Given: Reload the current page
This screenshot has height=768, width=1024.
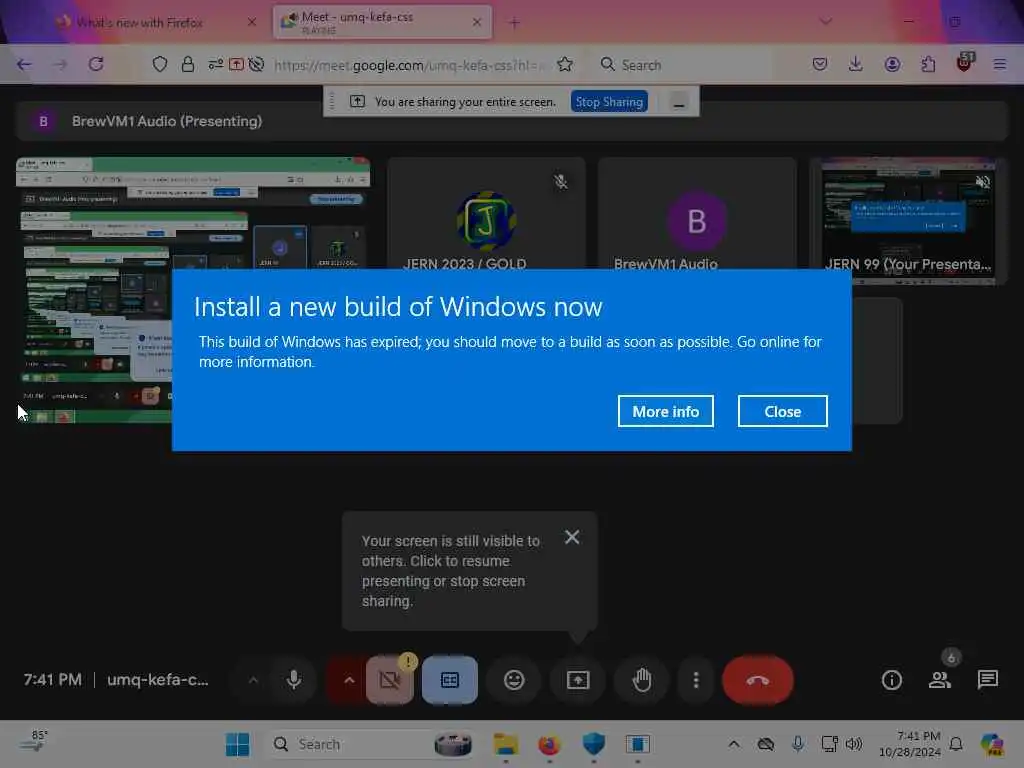Looking at the screenshot, I should (96, 64).
